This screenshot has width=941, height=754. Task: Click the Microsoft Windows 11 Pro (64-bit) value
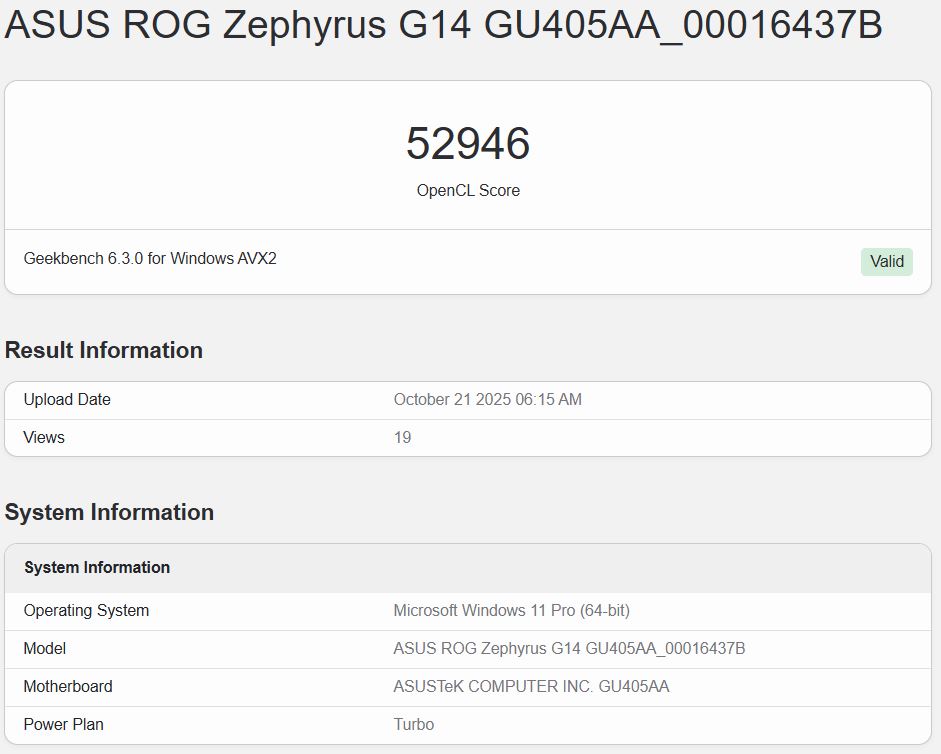pos(511,611)
